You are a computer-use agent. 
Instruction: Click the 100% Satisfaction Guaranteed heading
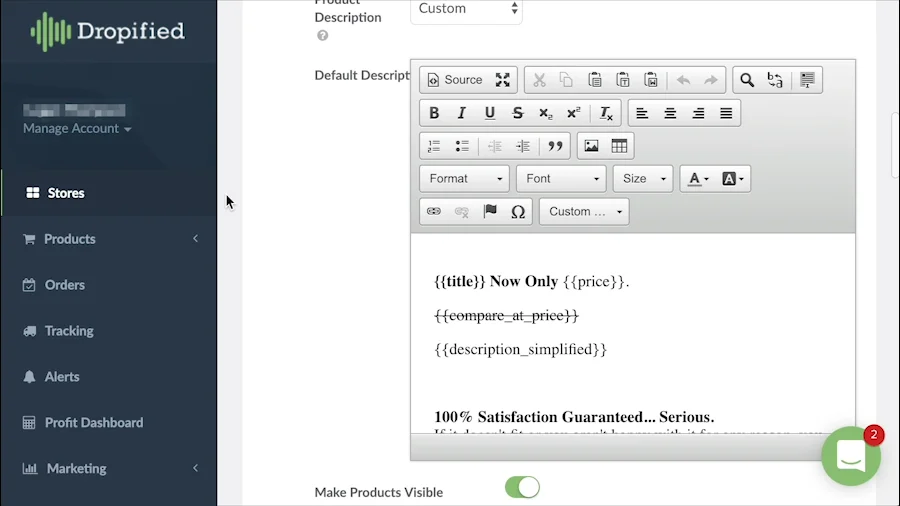click(x=574, y=417)
